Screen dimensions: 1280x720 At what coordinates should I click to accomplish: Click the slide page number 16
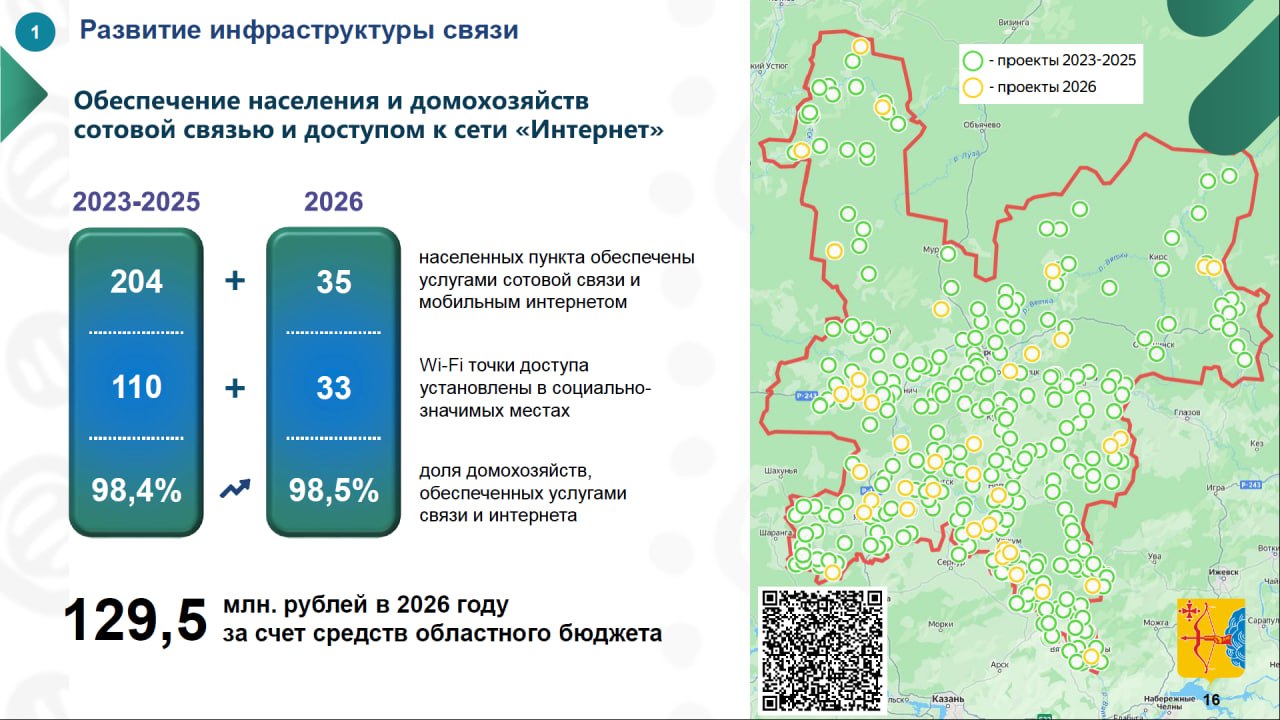1211,700
